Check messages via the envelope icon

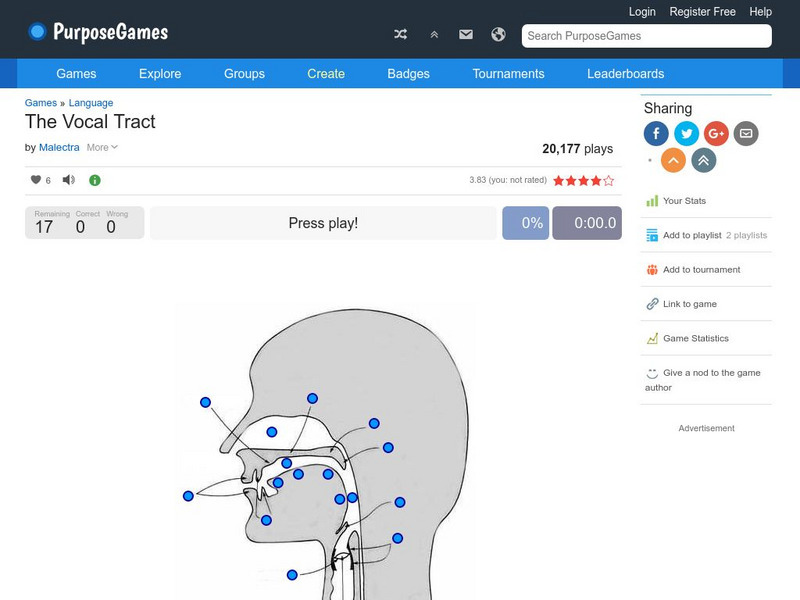(x=465, y=33)
